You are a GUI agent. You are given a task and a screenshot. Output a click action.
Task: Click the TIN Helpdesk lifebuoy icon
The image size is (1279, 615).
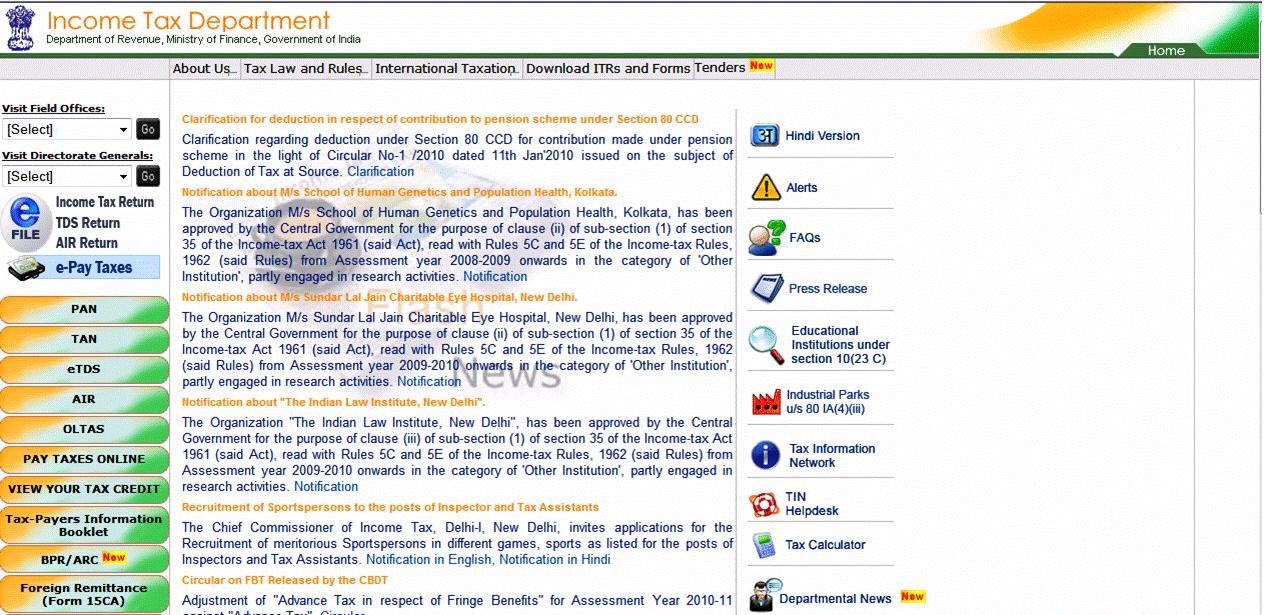click(x=764, y=504)
